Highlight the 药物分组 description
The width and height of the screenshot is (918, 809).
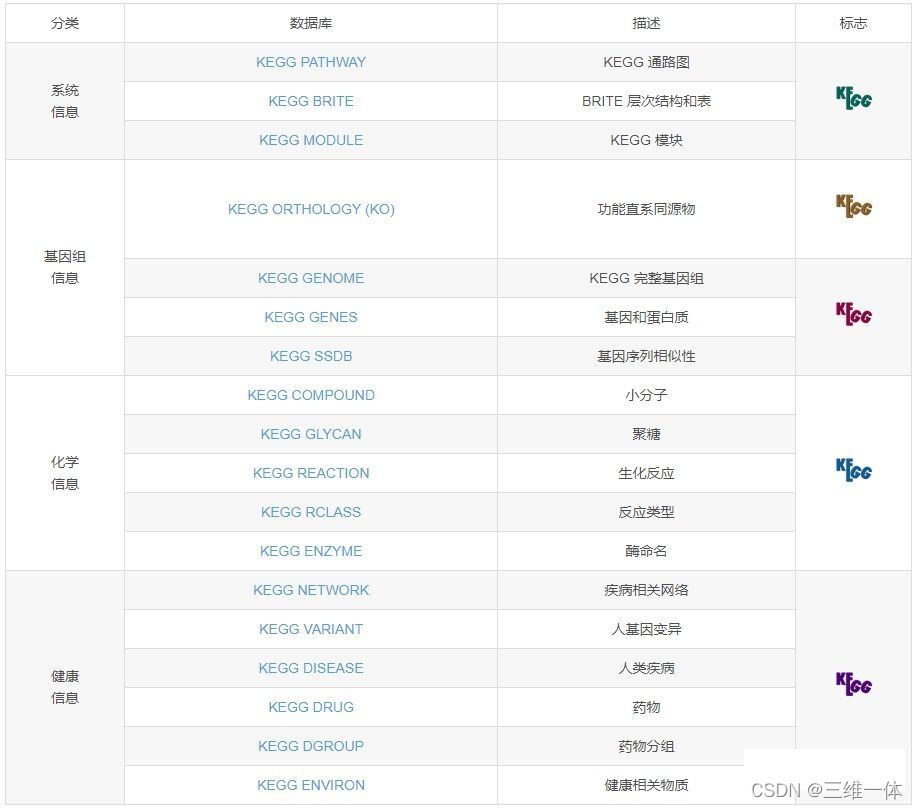click(x=646, y=746)
